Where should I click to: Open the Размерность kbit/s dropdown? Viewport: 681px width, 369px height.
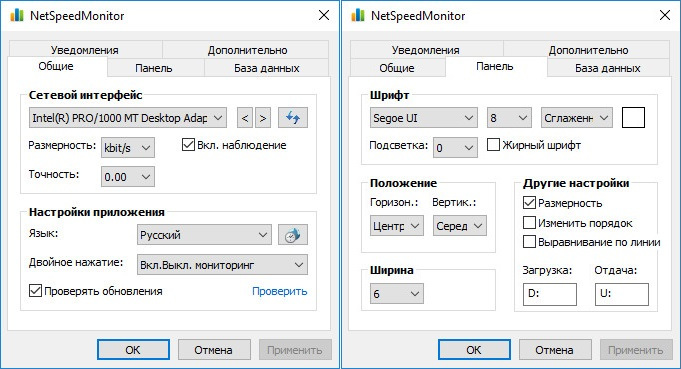pyautogui.click(x=128, y=148)
